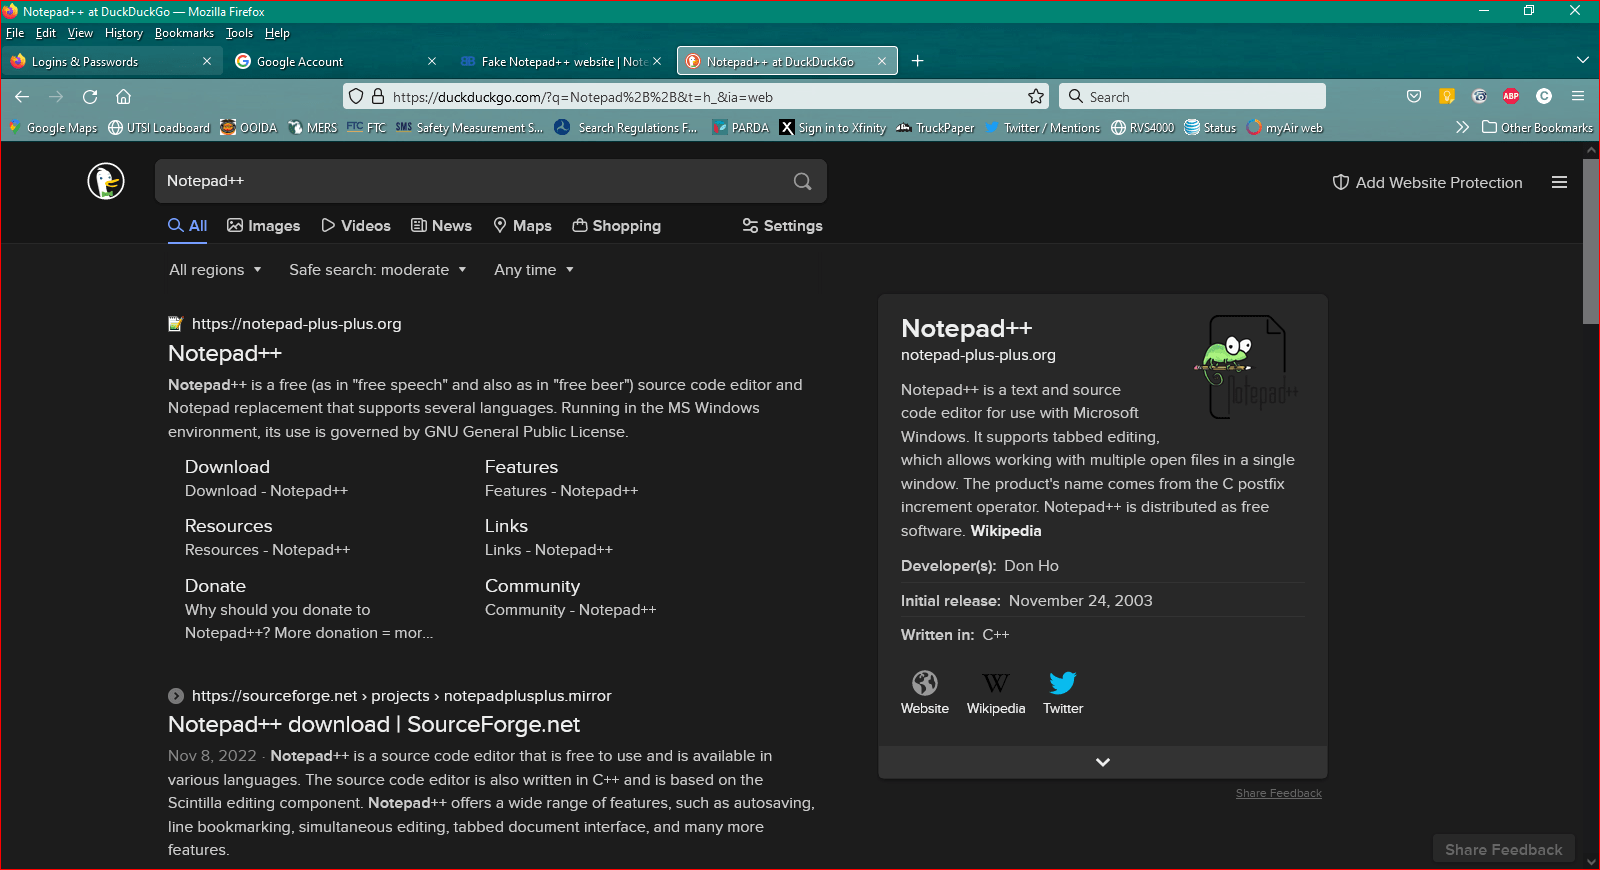Click Add Website Protection
1600x870 pixels.
(x=1427, y=182)
